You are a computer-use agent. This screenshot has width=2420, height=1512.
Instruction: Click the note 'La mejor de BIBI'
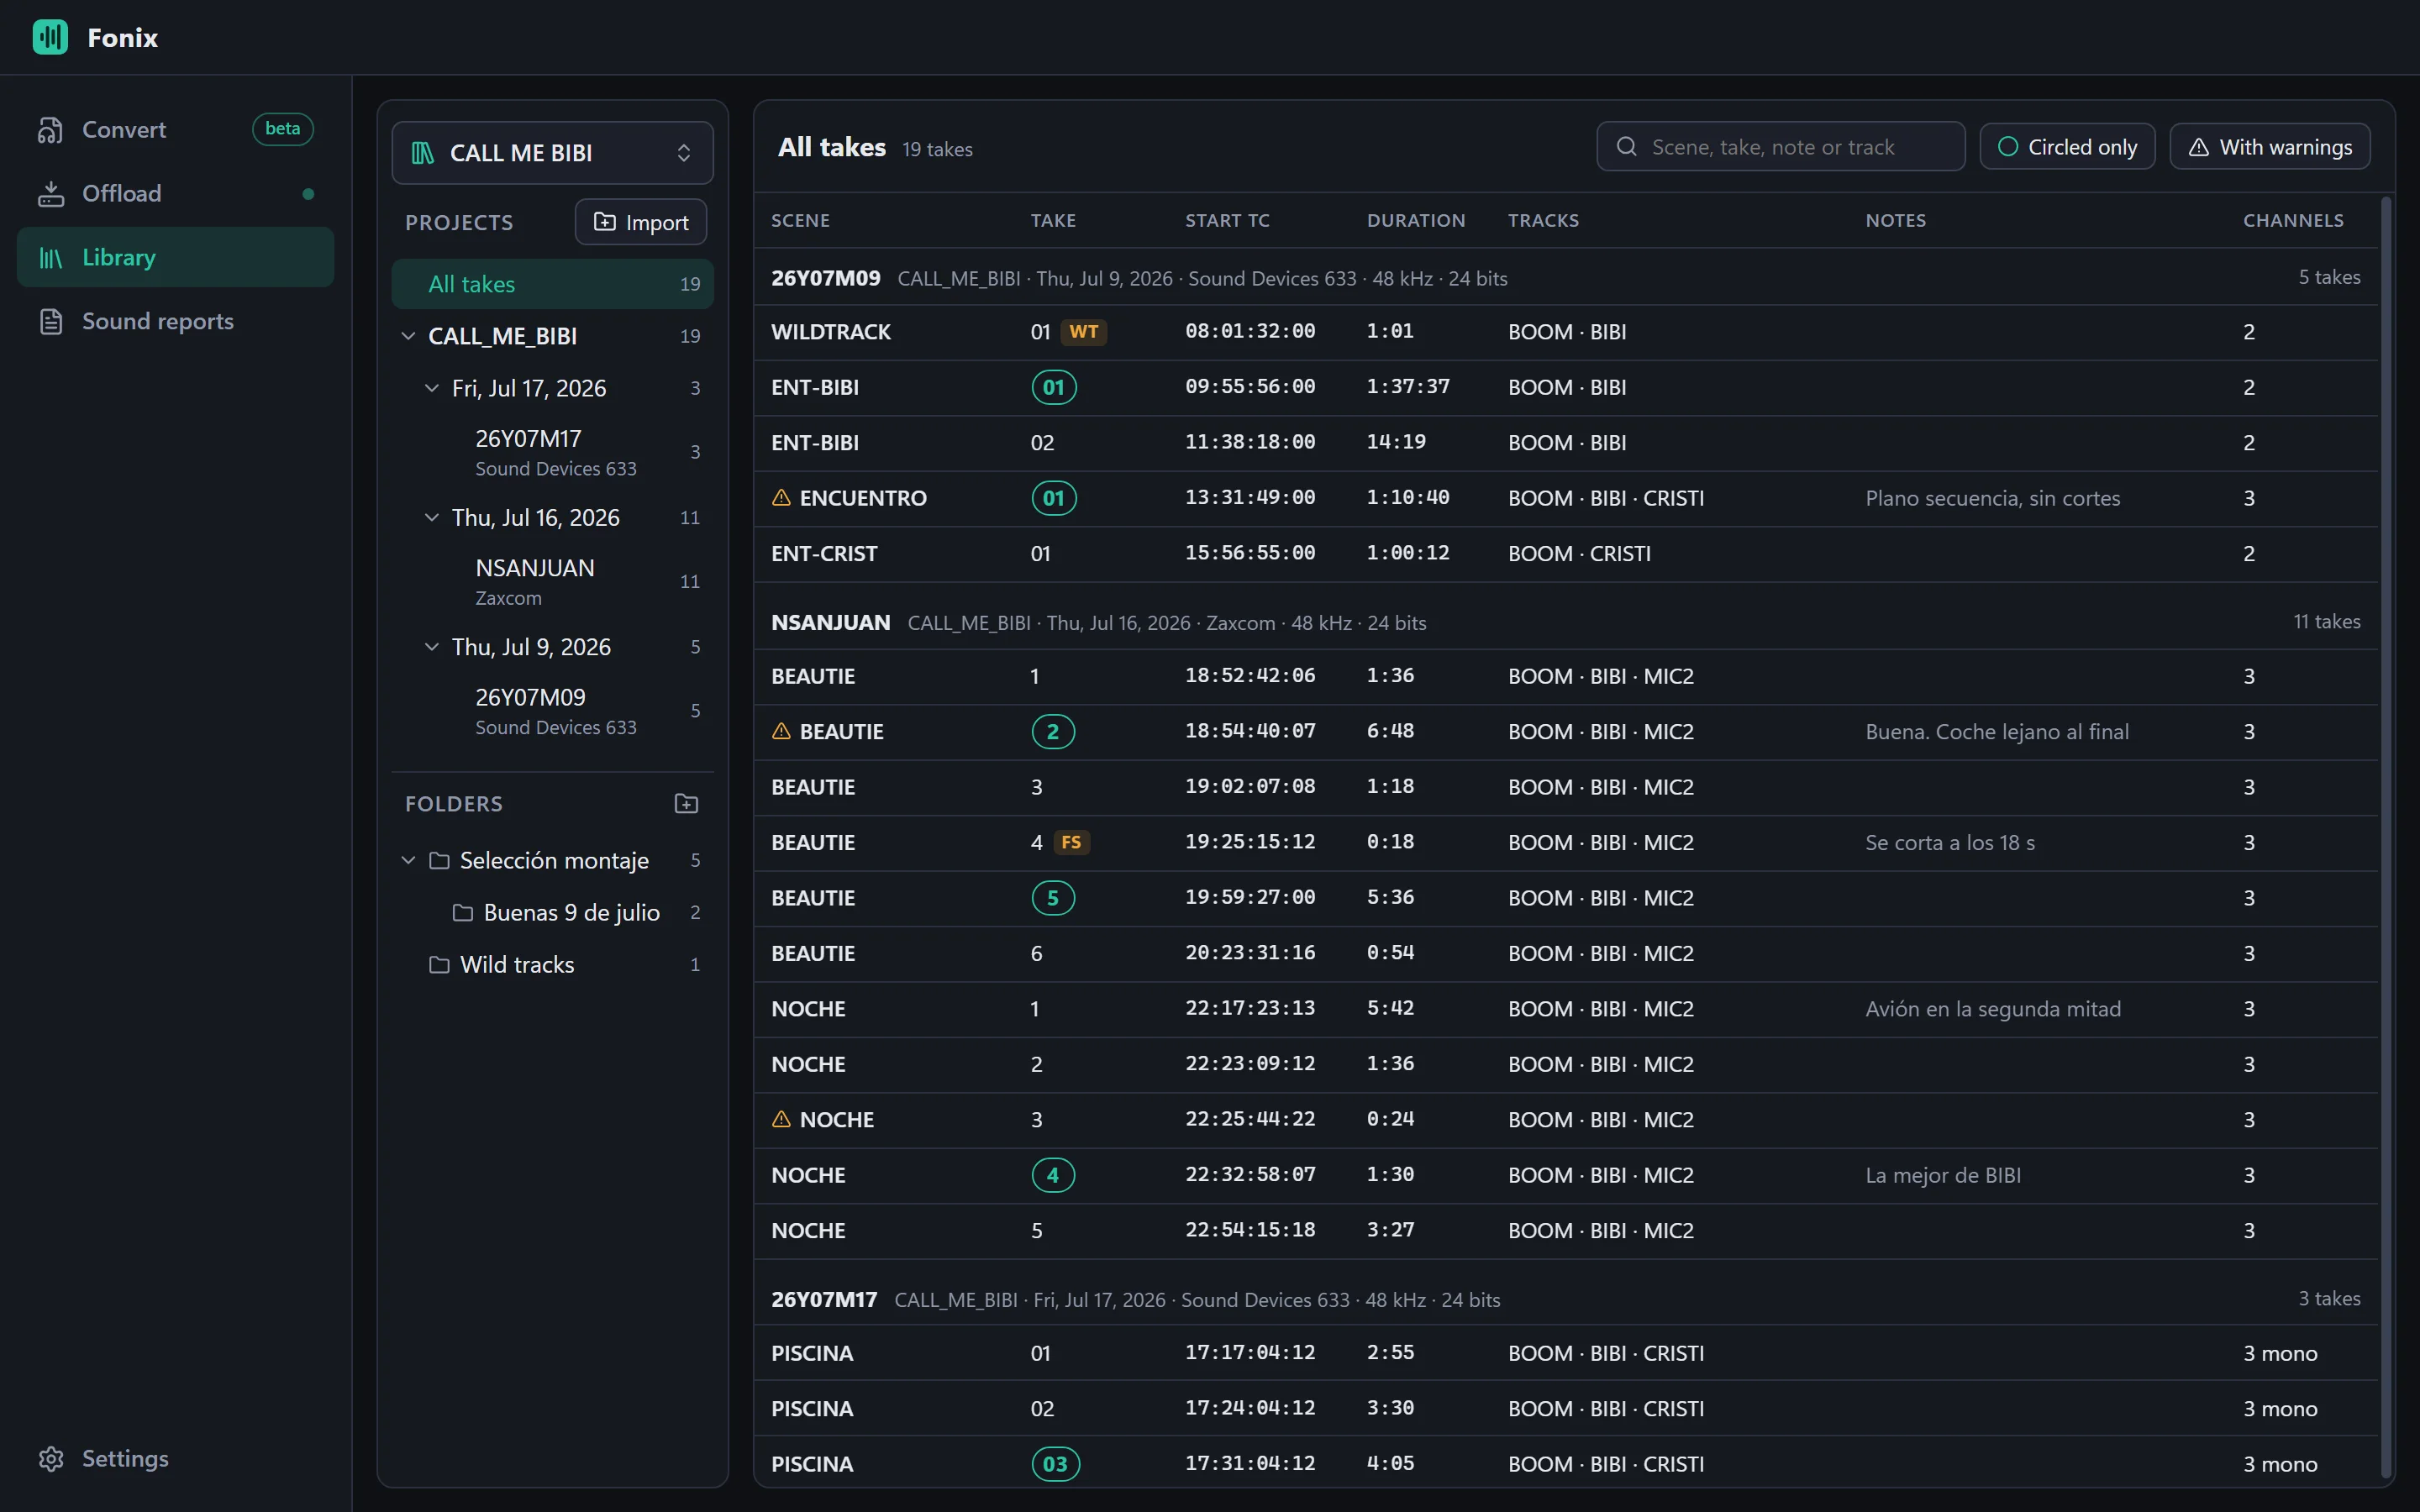[x=1943, y=1176]
